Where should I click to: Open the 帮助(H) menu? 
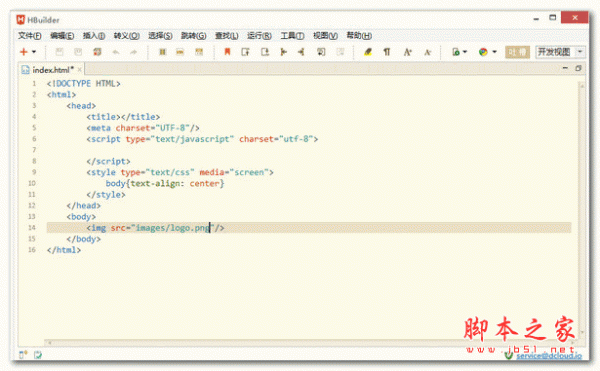click(359, 36)
